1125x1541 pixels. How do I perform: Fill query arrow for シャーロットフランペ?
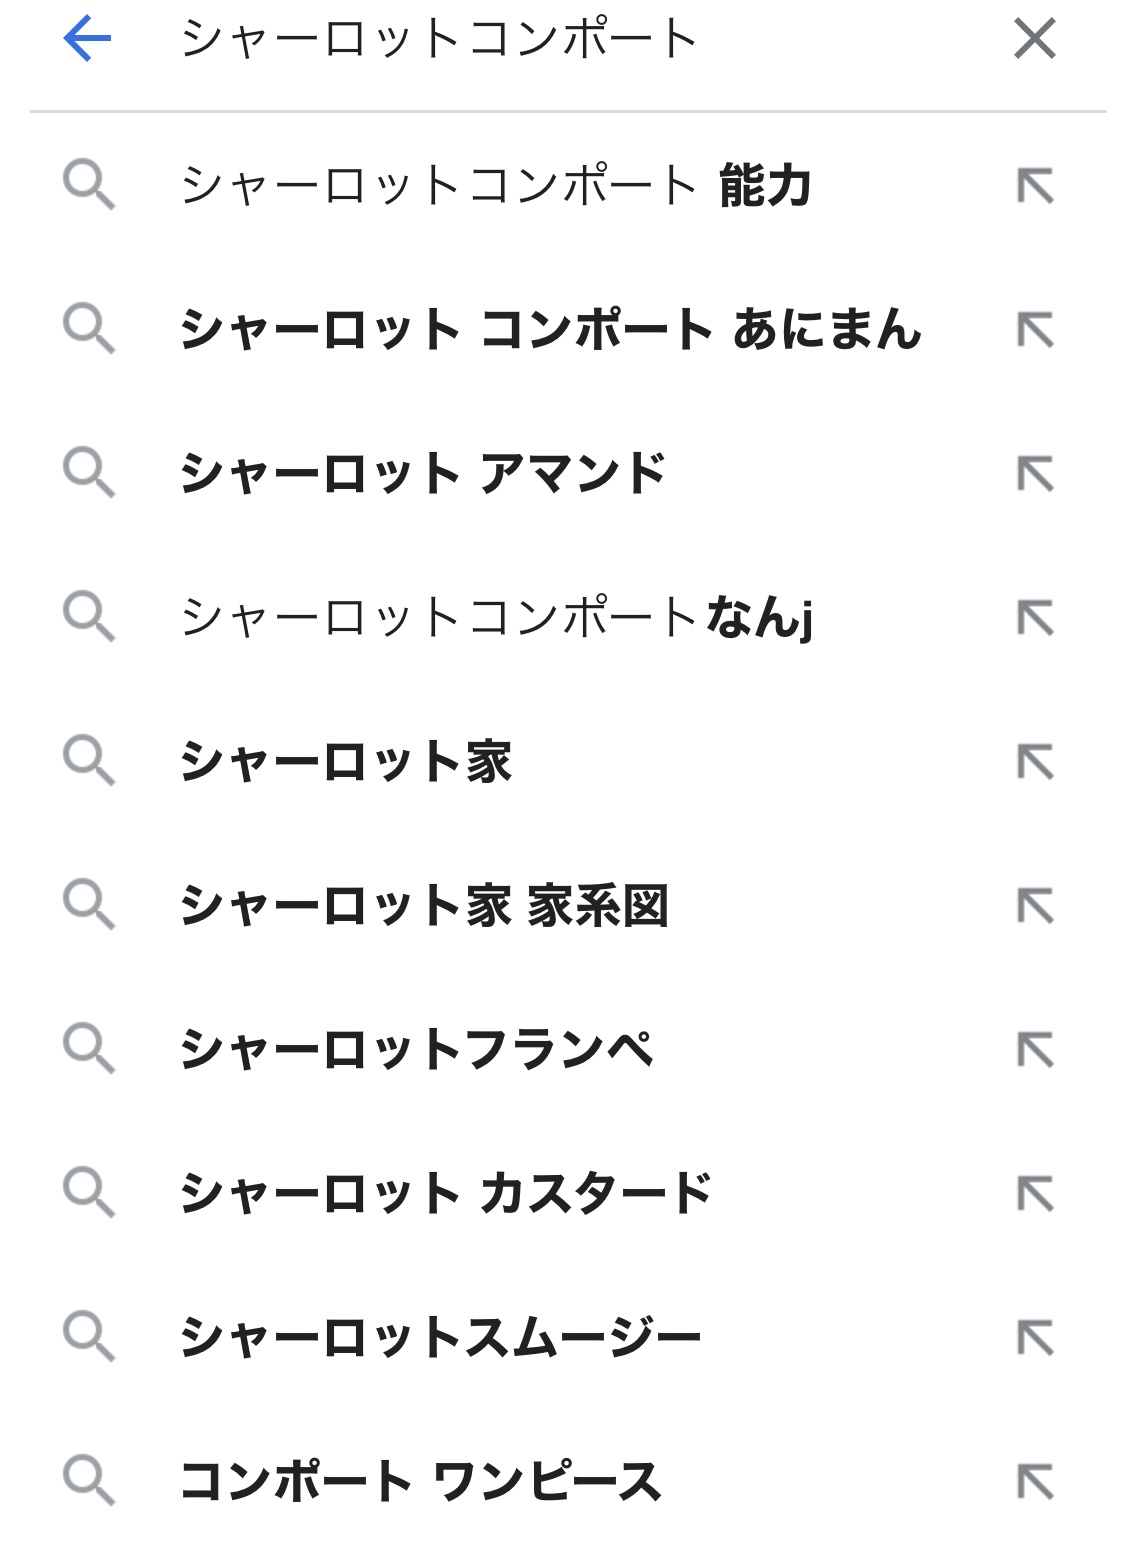(x=1035, y=1050)
